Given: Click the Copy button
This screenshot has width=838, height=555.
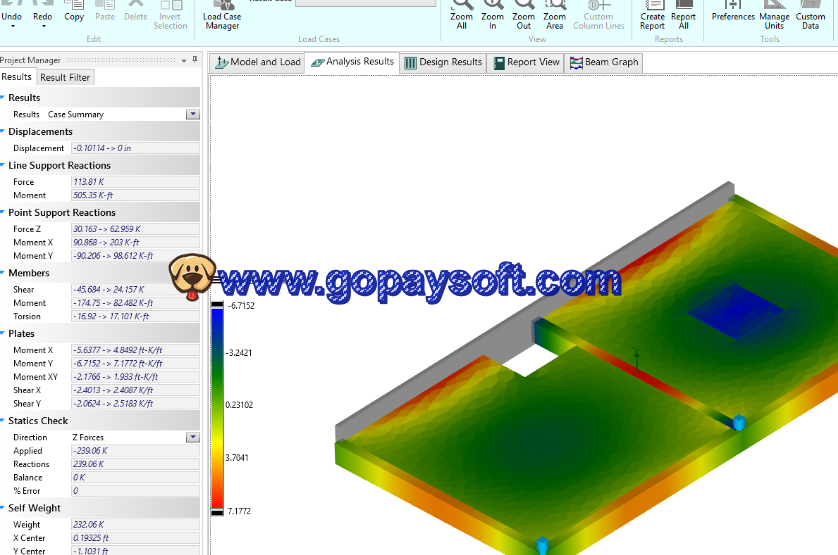Looking at the screenshot, I should (x=74, y=12).
